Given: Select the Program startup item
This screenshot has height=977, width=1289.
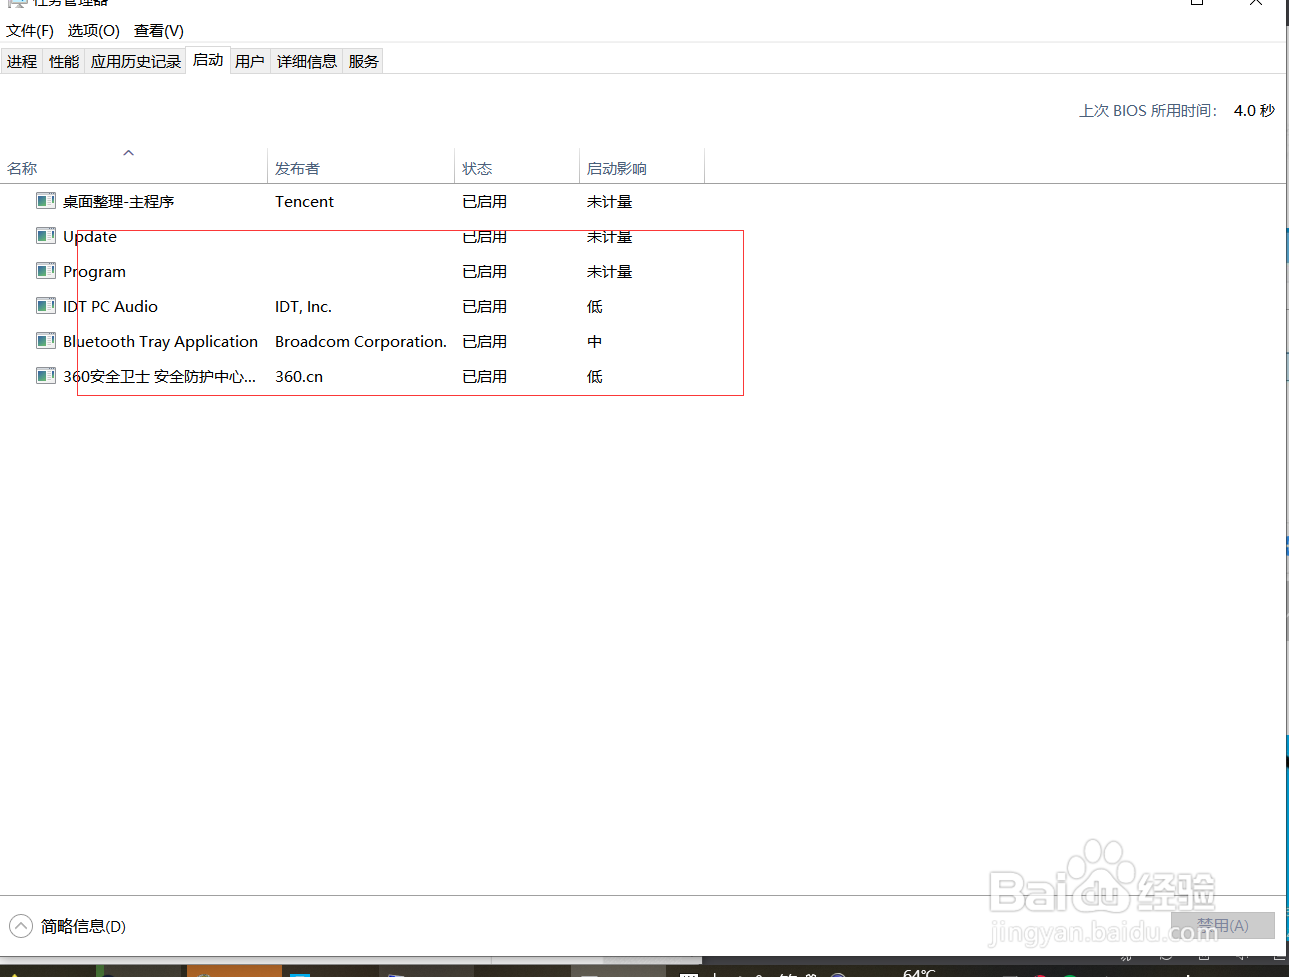Looking at the screenshot, I should 94,271.
